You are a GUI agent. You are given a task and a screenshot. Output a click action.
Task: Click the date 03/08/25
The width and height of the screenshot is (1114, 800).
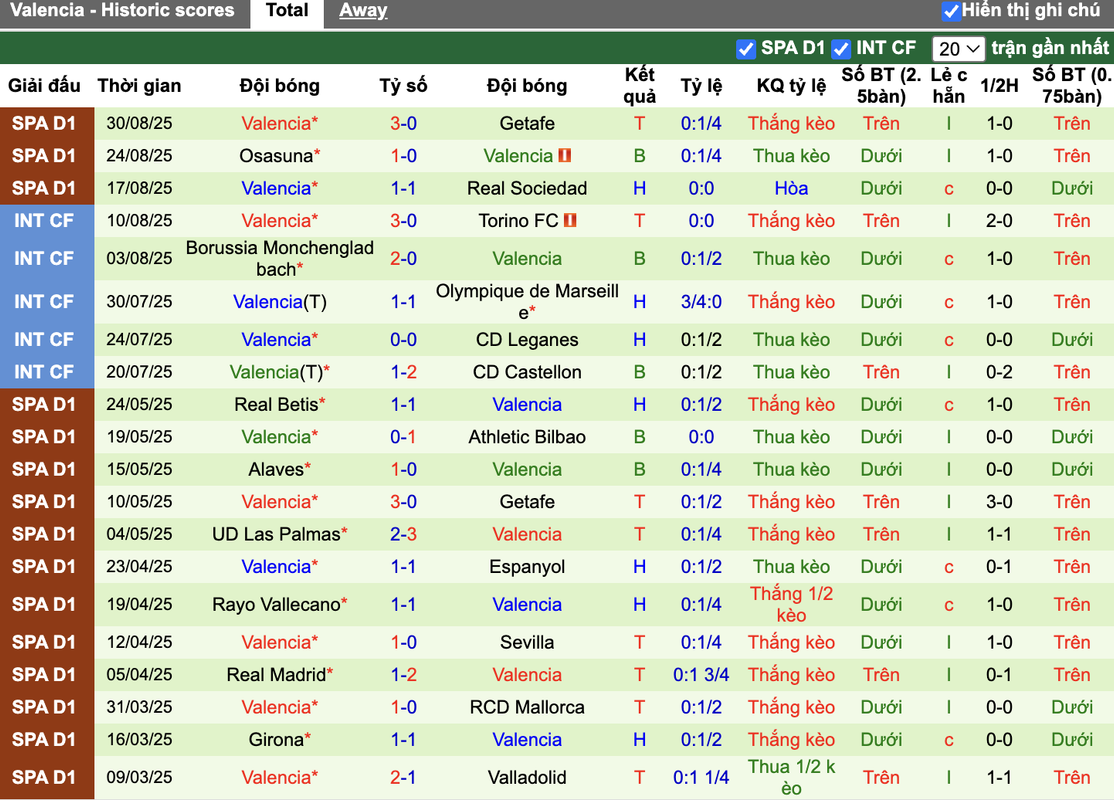click(x=139, y=259)
